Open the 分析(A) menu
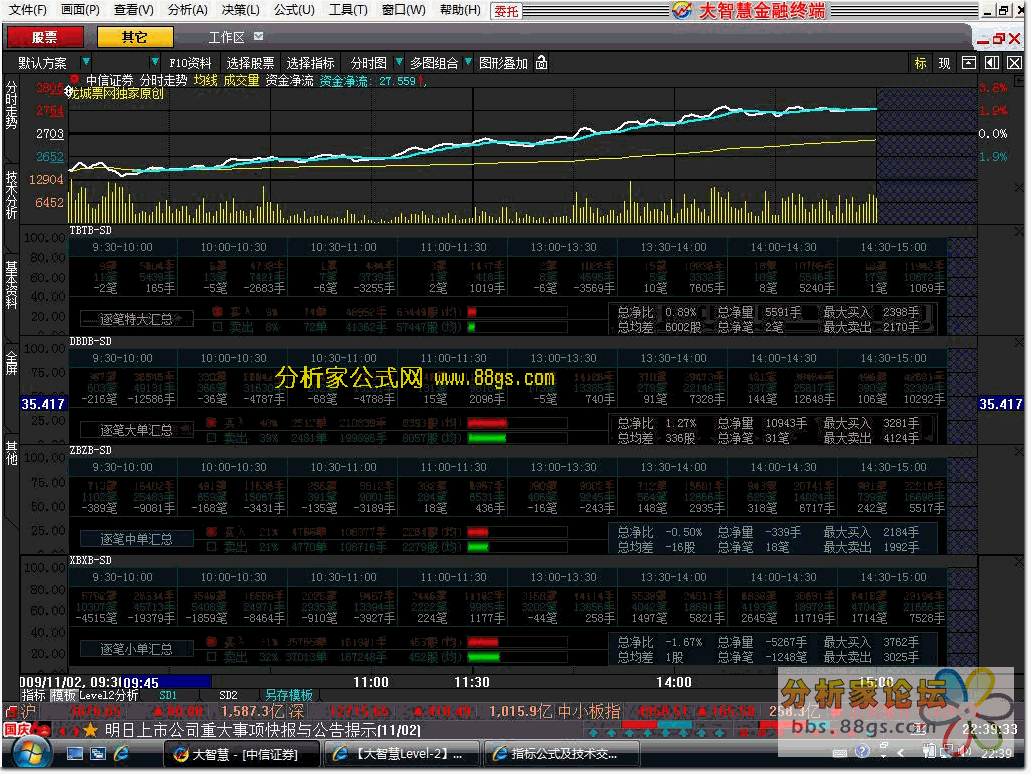The width and height of the screenshot is (1031, 774). click(187, 10)
